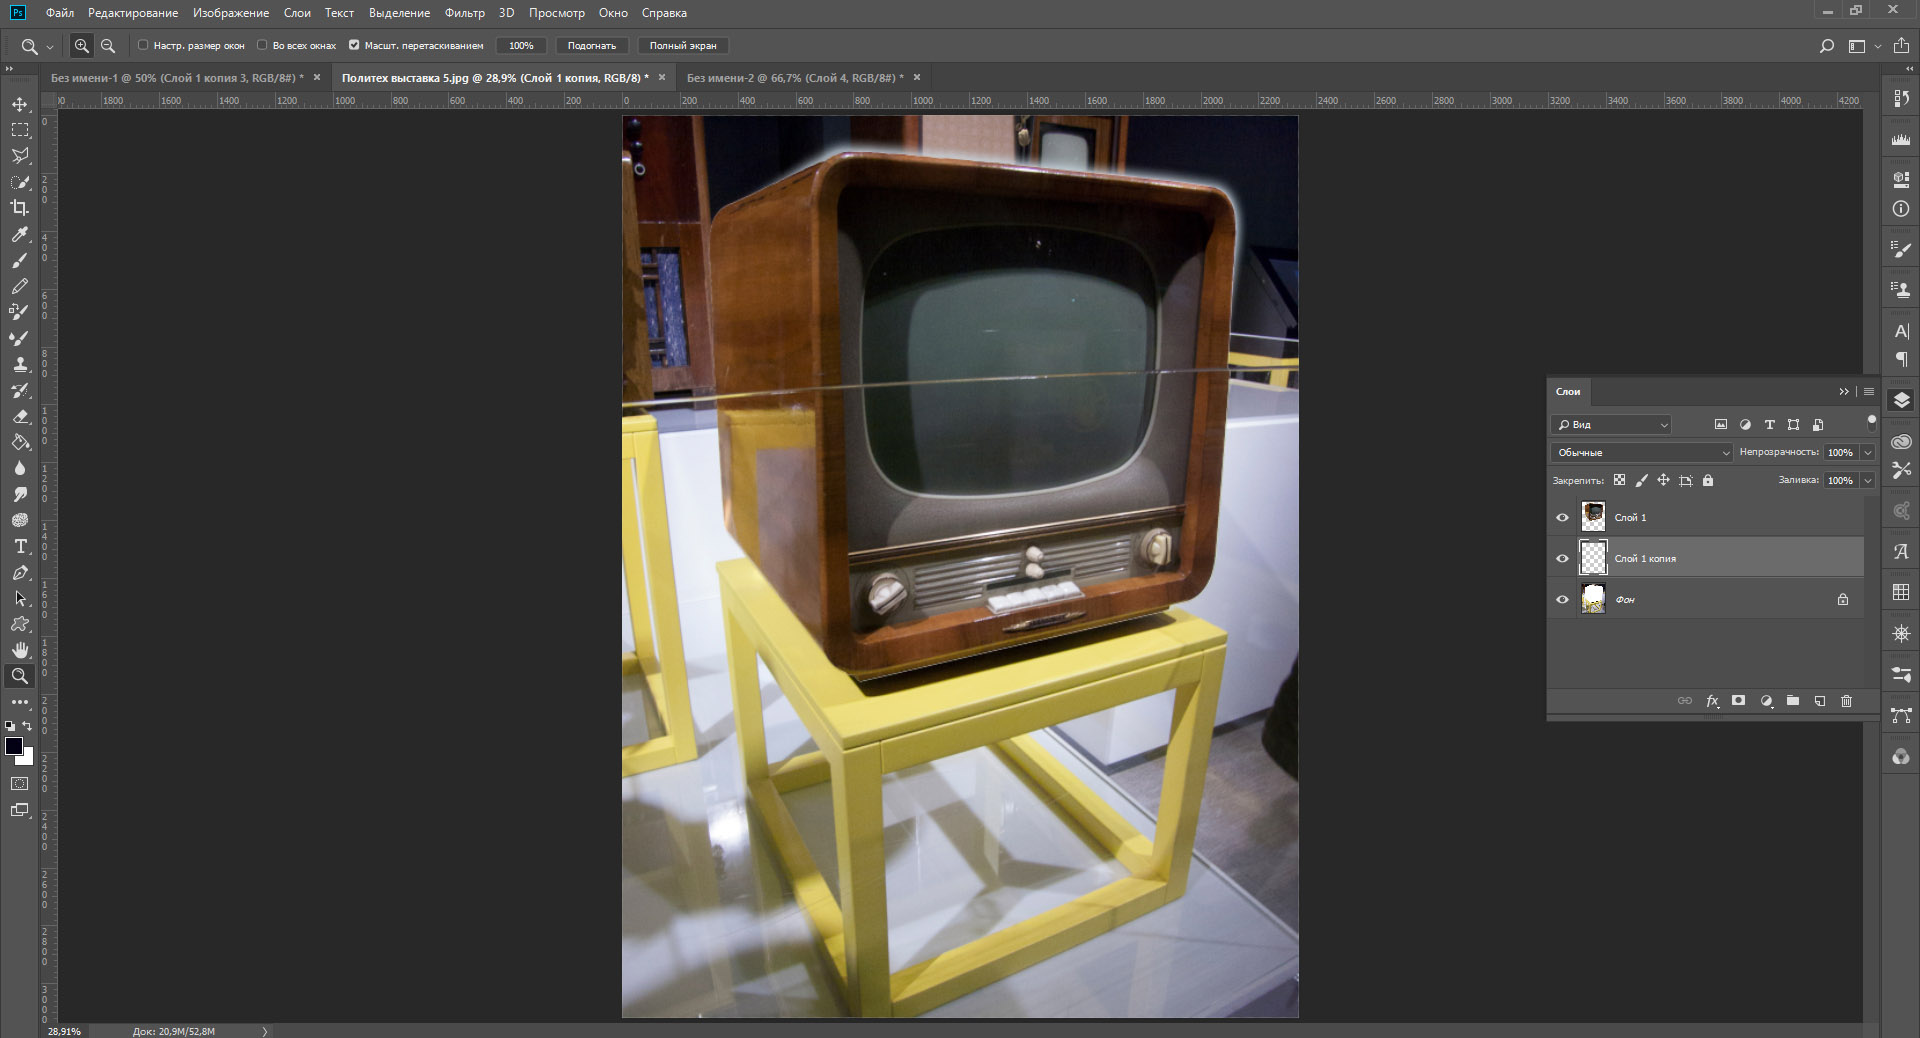Click the Zoom In mode icon
Screen dimensions: 1920x1038
(x=82, y=46)
